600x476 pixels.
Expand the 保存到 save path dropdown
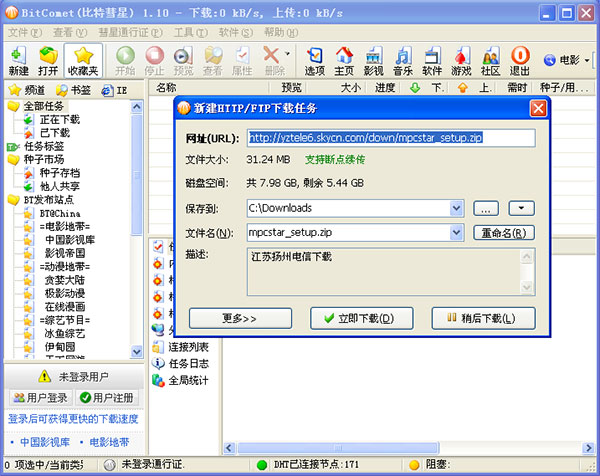pyautogui.click(x=457, y=208)
